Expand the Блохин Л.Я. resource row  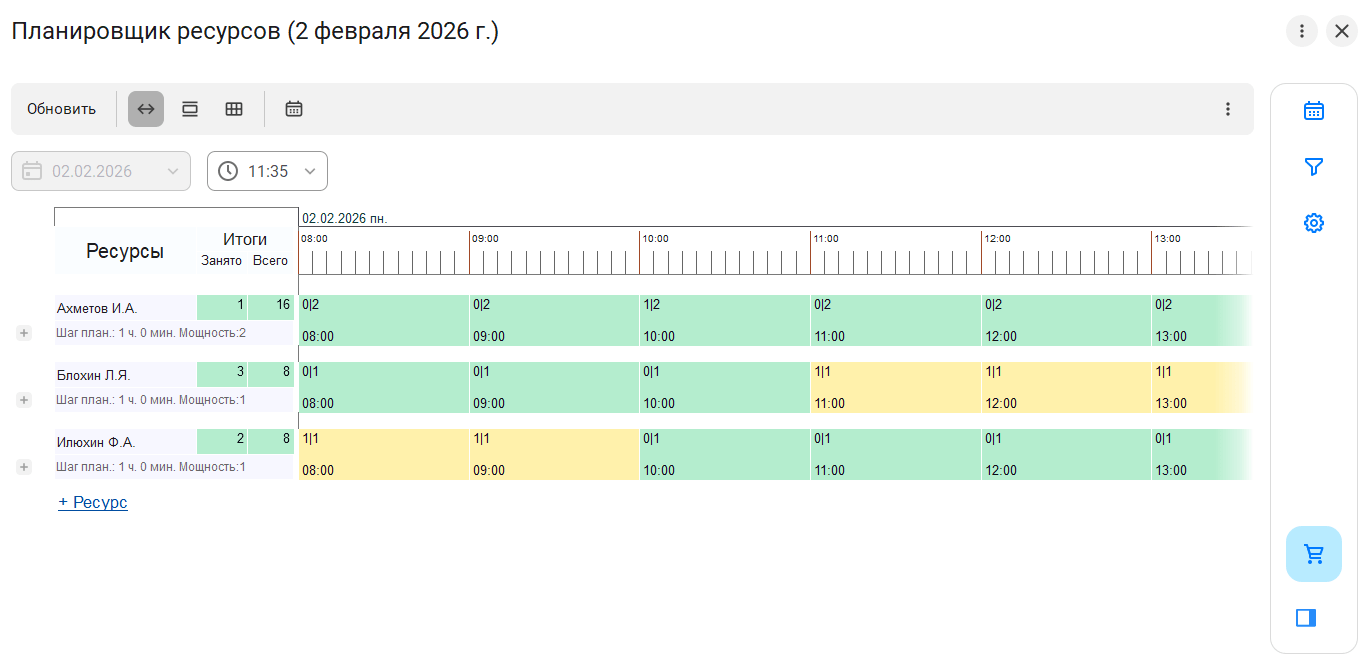[24, 400]
